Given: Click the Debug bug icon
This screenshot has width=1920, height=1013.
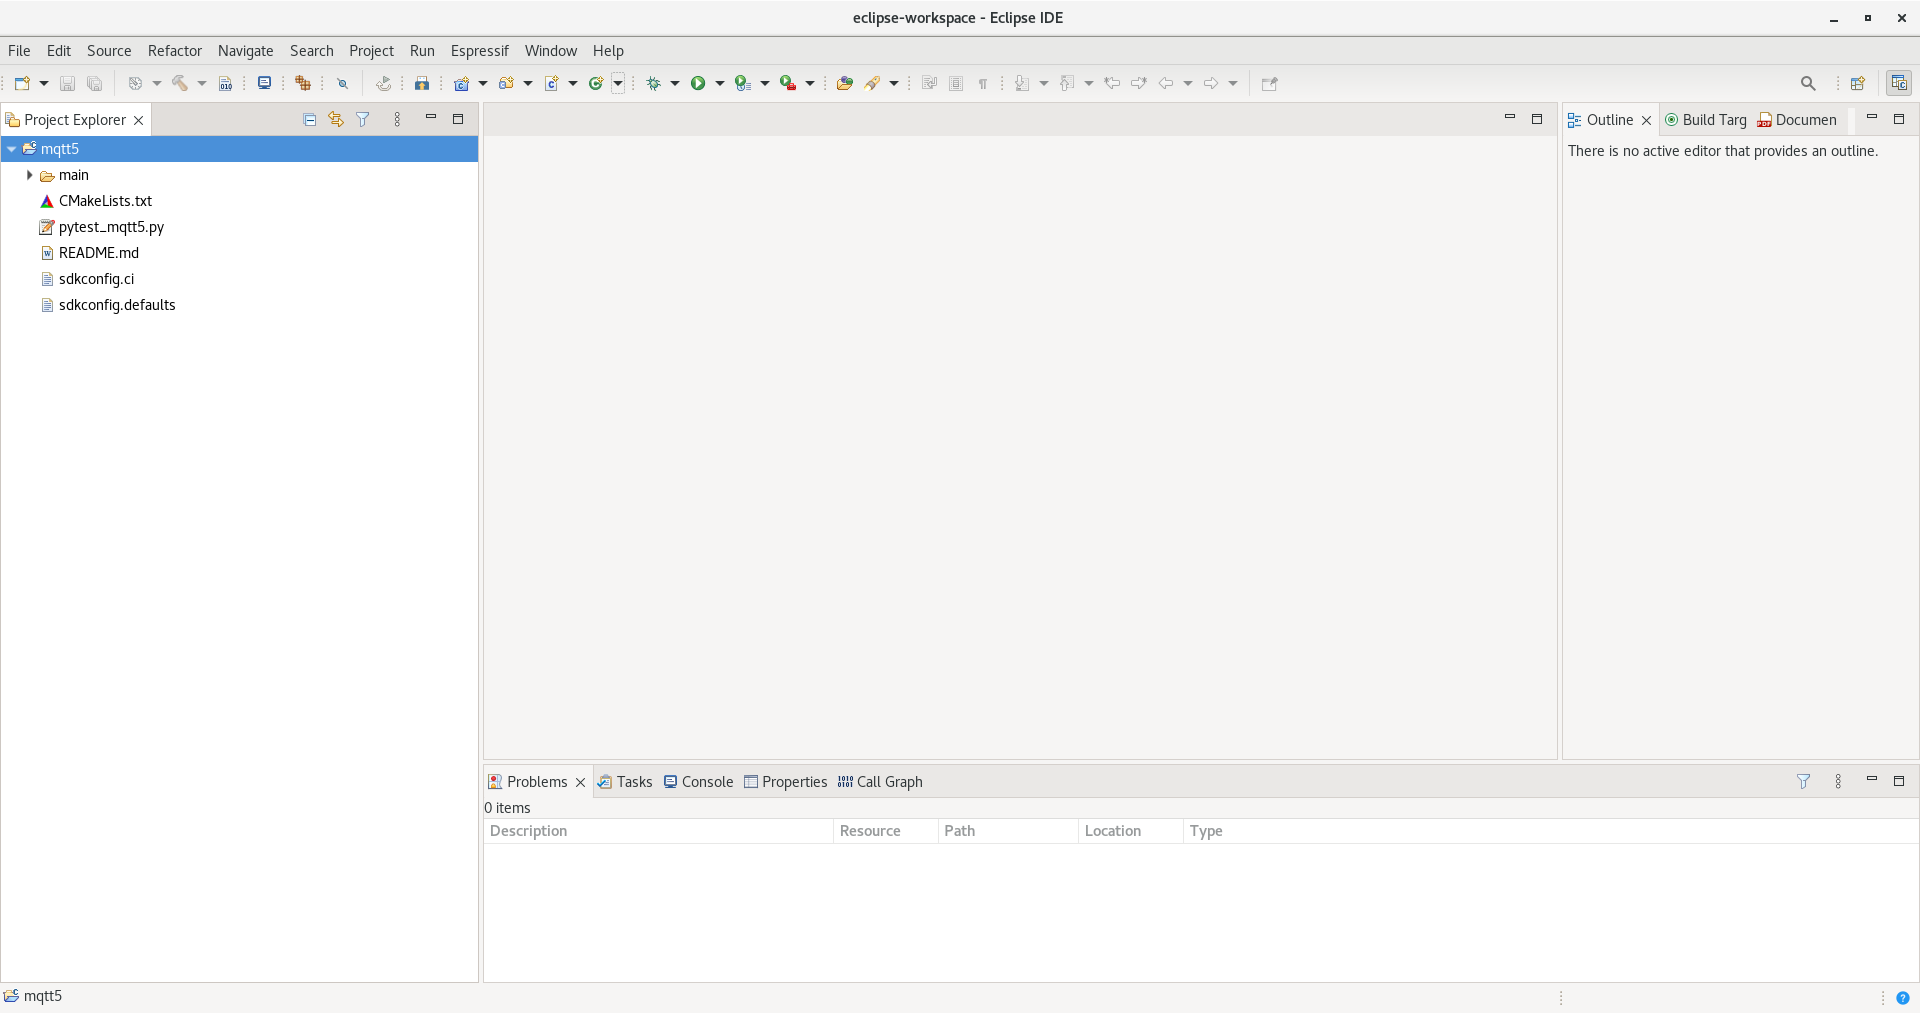Looking at the screenshot, I should pyautogui.click(x=653, y=84).
